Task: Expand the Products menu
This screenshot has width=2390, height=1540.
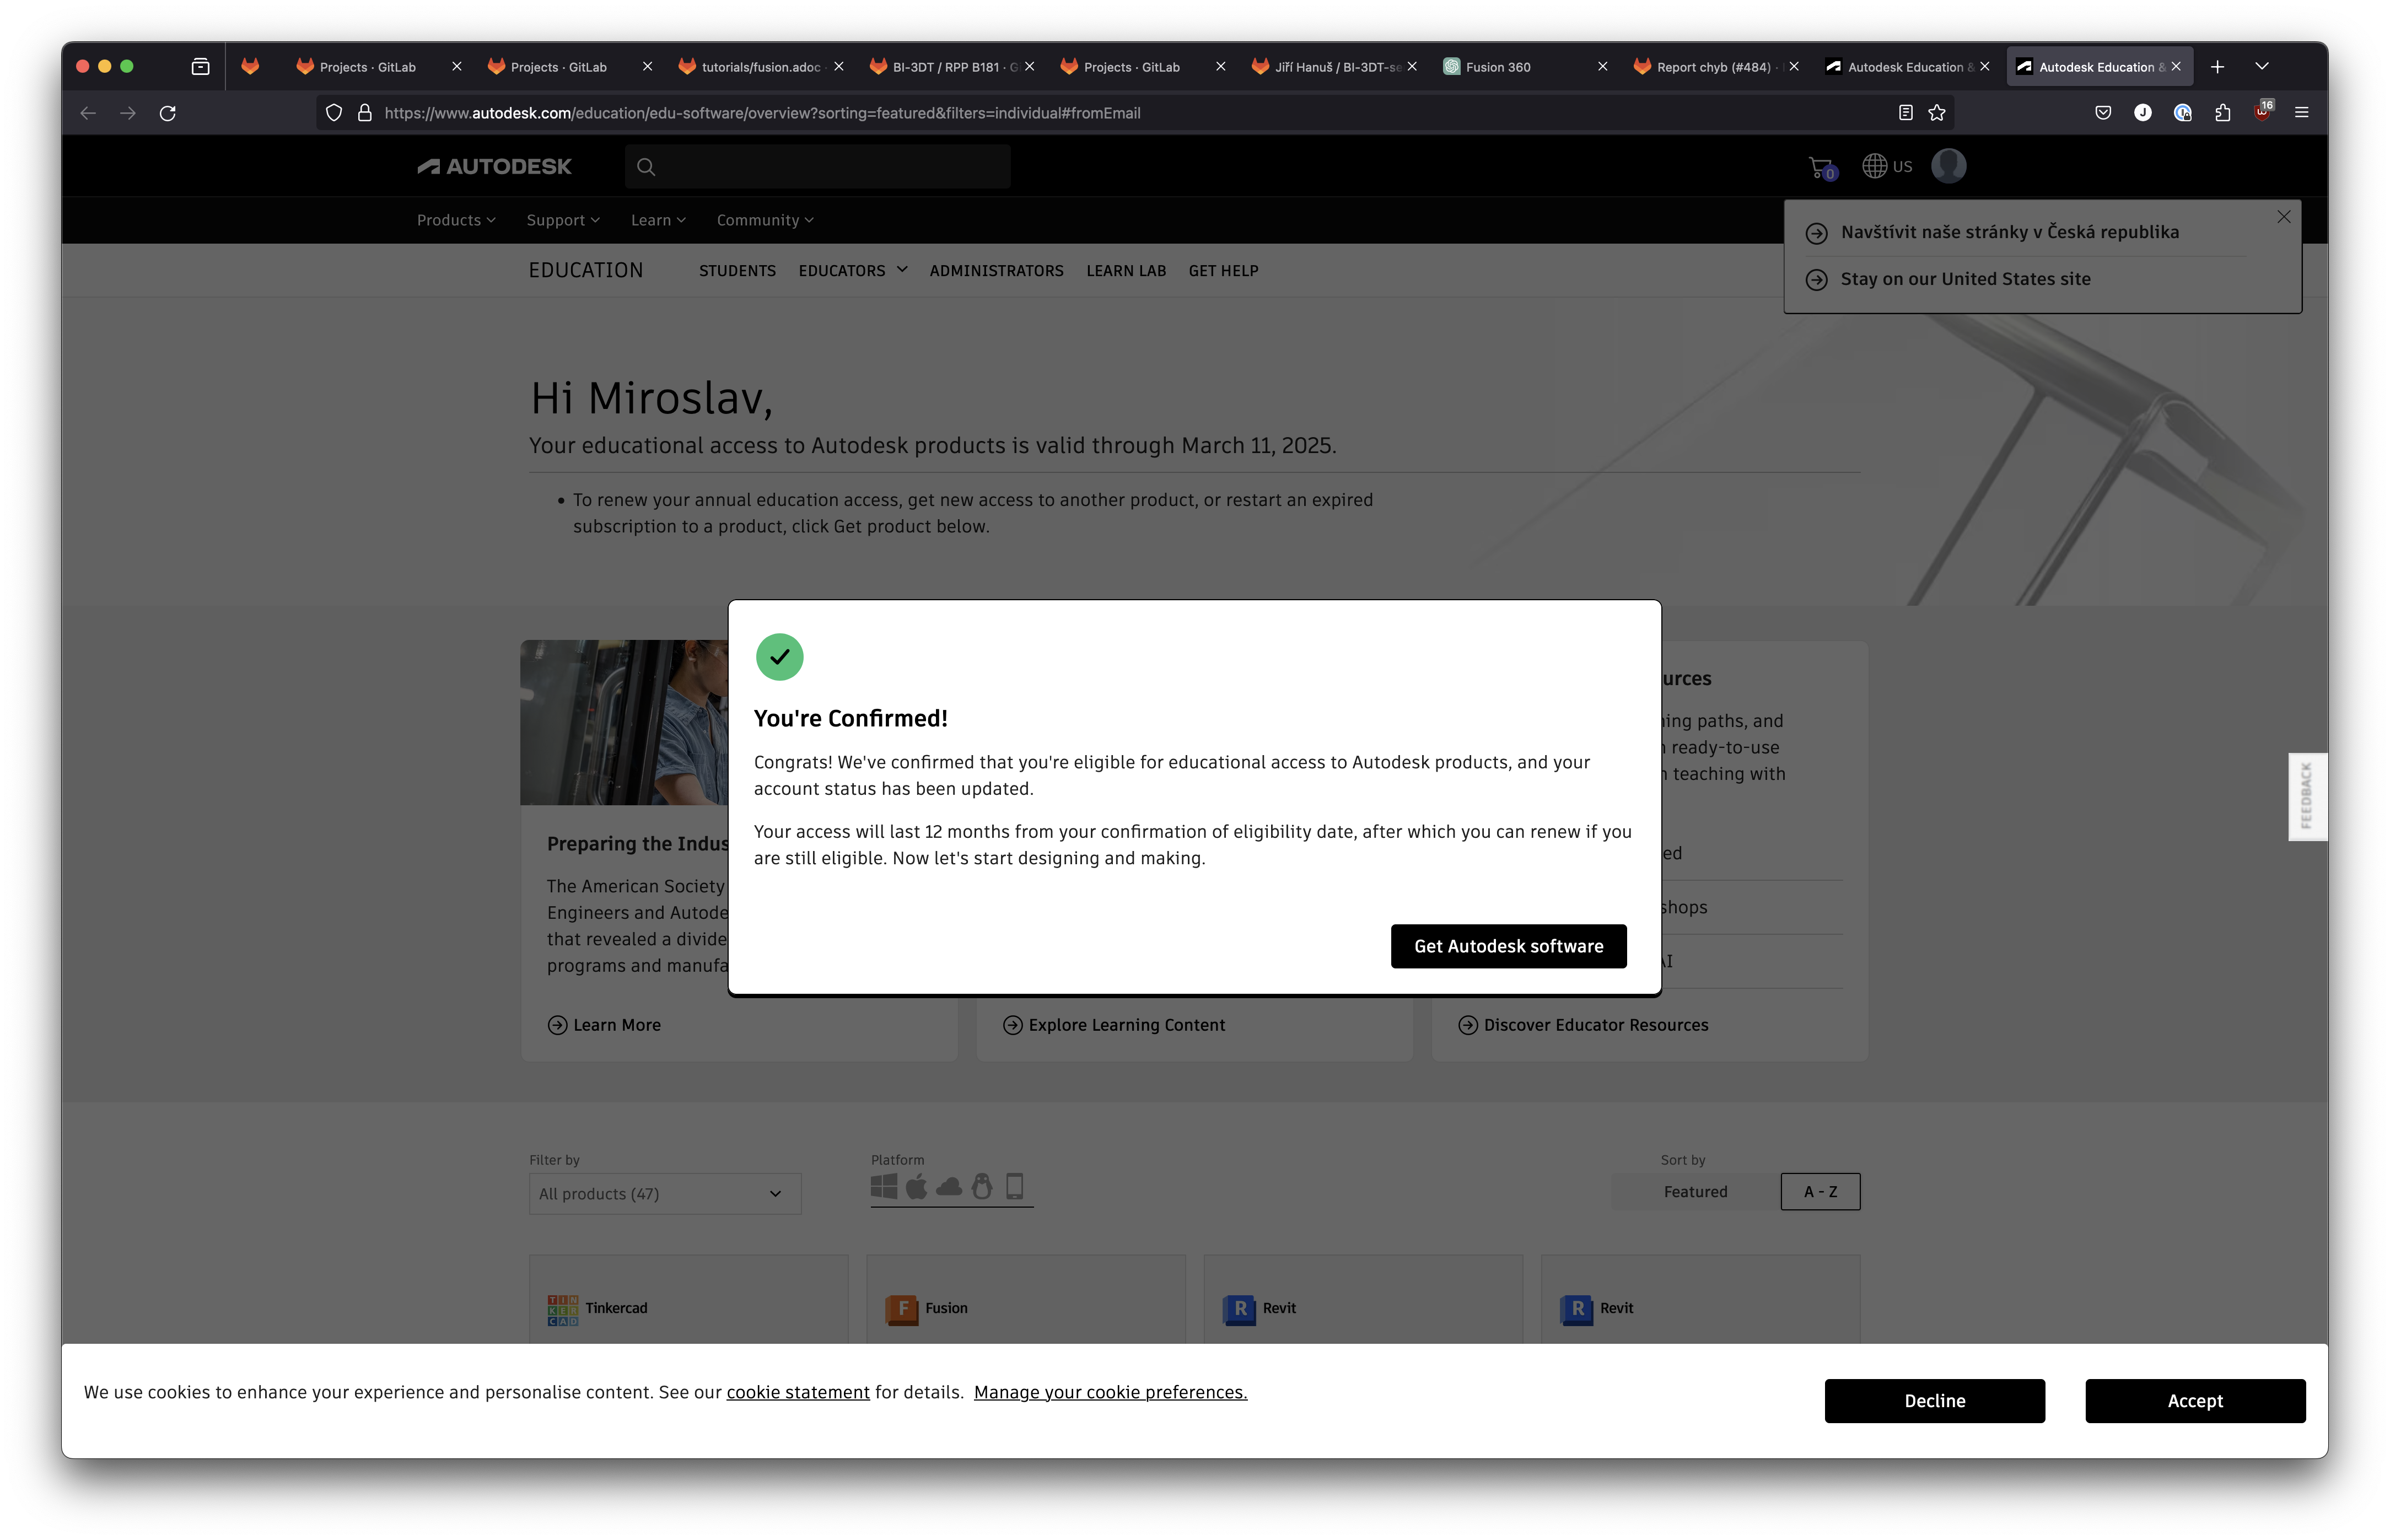Action: click(456, 220)
